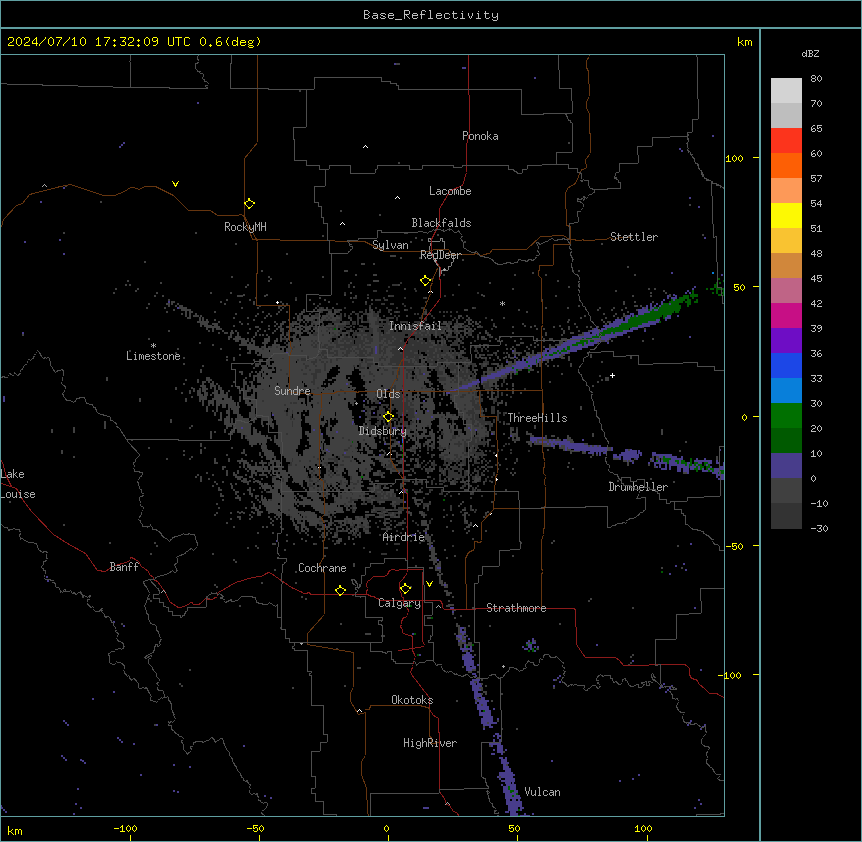Click the RedDeer city label

[x=440, y=255]
